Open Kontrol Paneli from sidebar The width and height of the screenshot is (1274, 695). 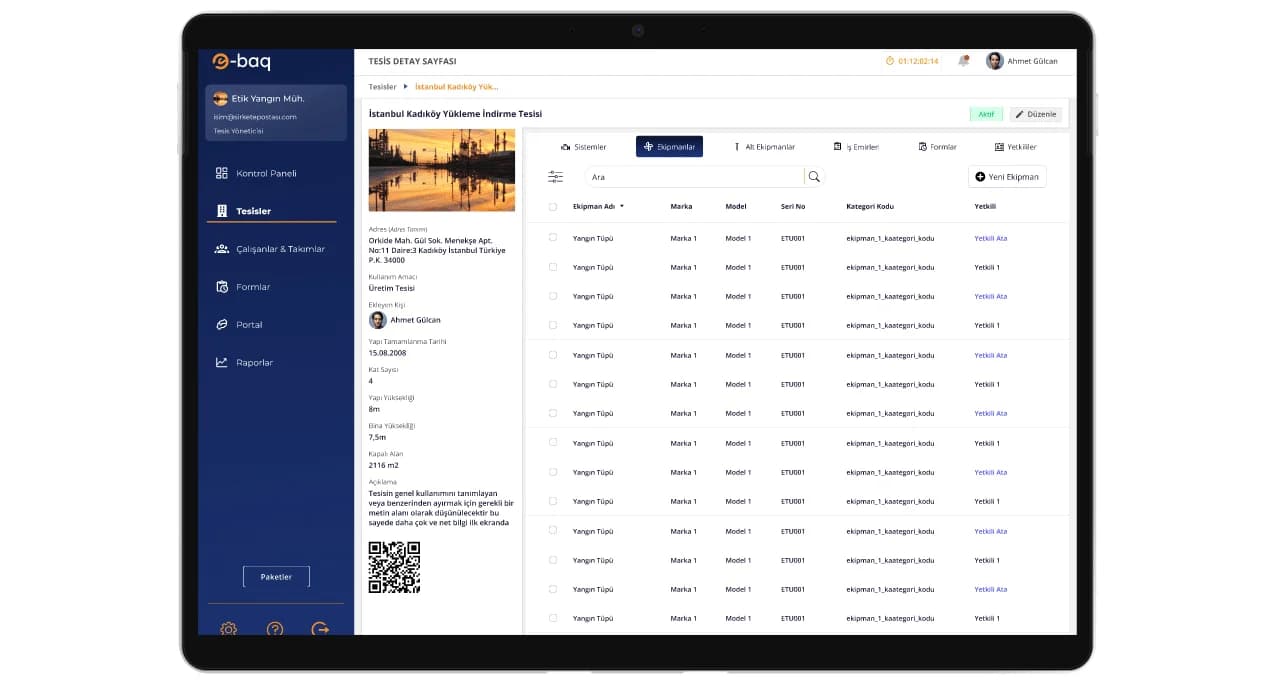coord(266,174)
